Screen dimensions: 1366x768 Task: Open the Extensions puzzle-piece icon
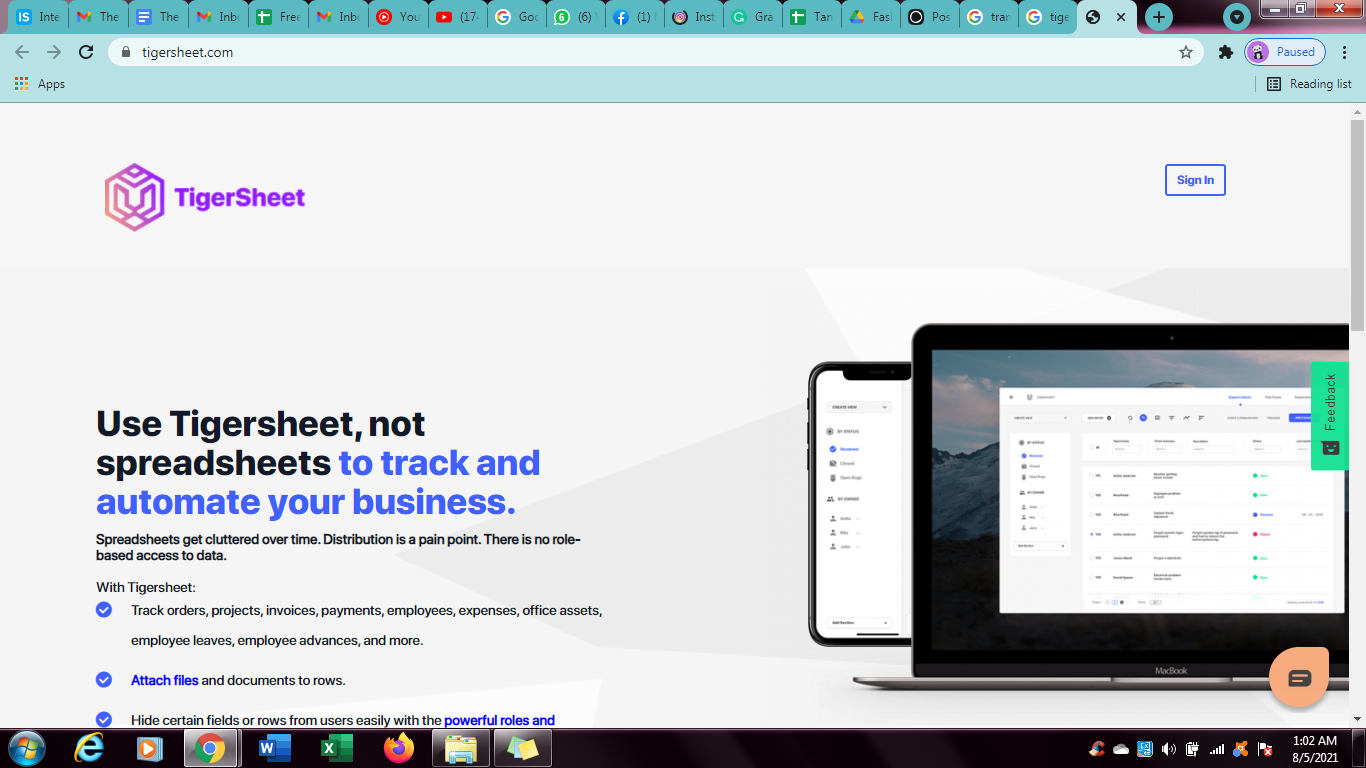(1226, 52)
